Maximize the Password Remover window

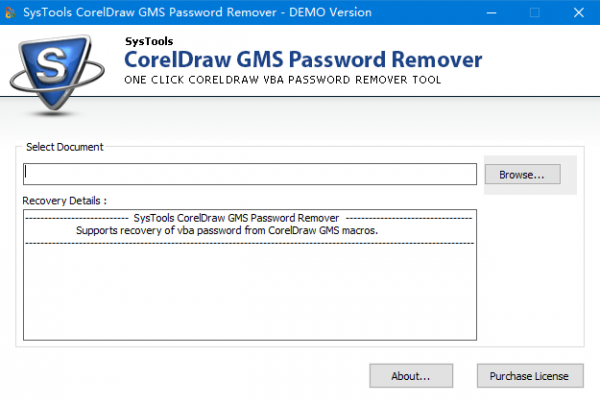pos(535,12)
